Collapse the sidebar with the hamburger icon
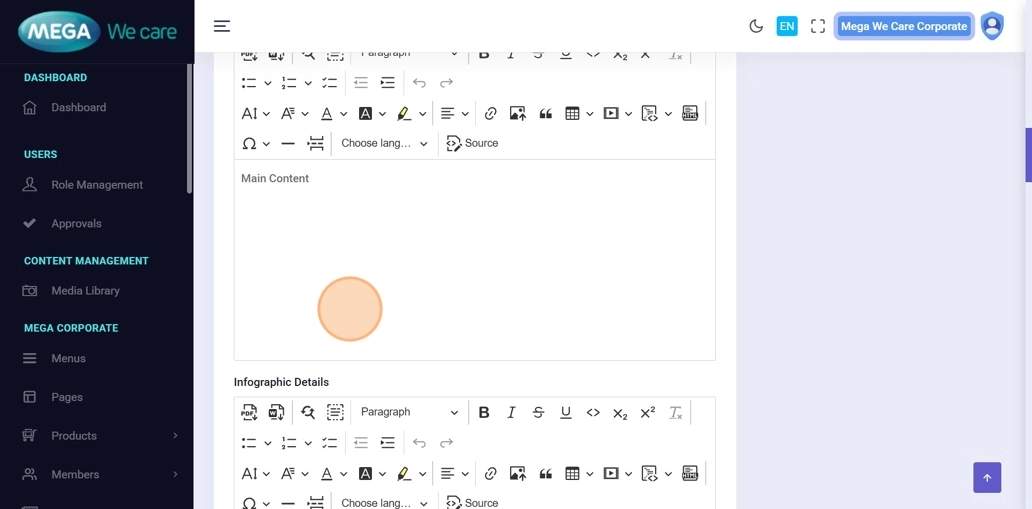Screen dimensions: 1032x509 [222, 26]
